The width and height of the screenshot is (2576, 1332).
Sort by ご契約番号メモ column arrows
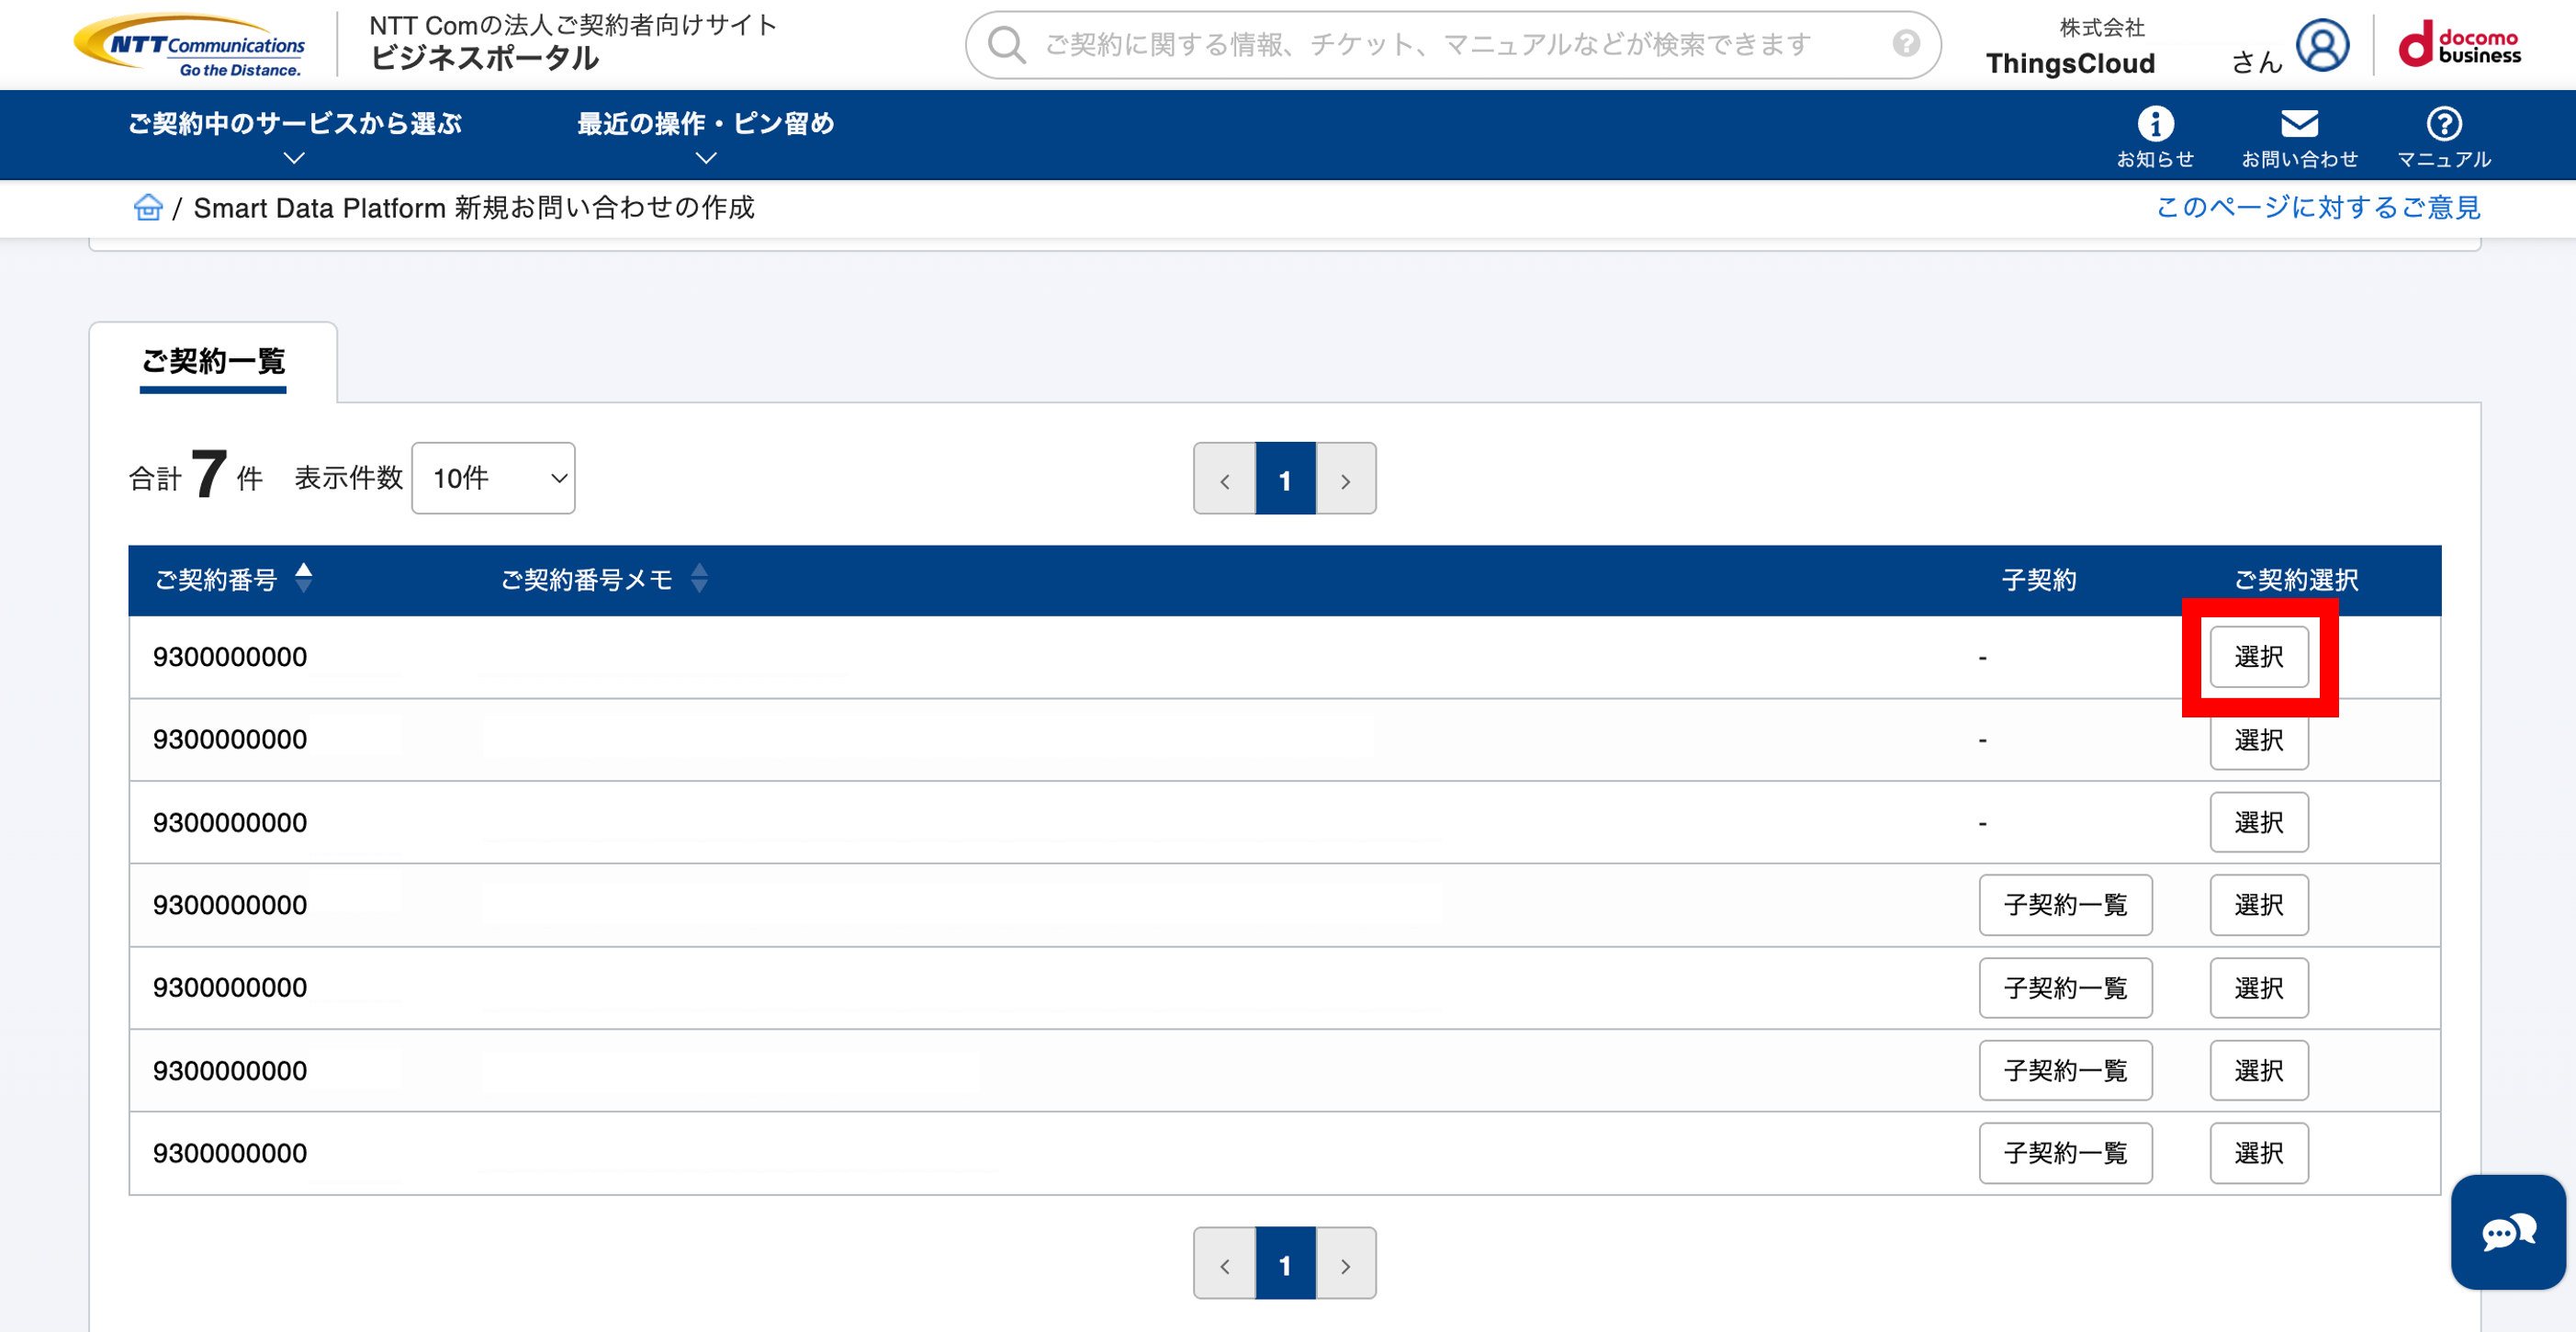click(700, 578)
